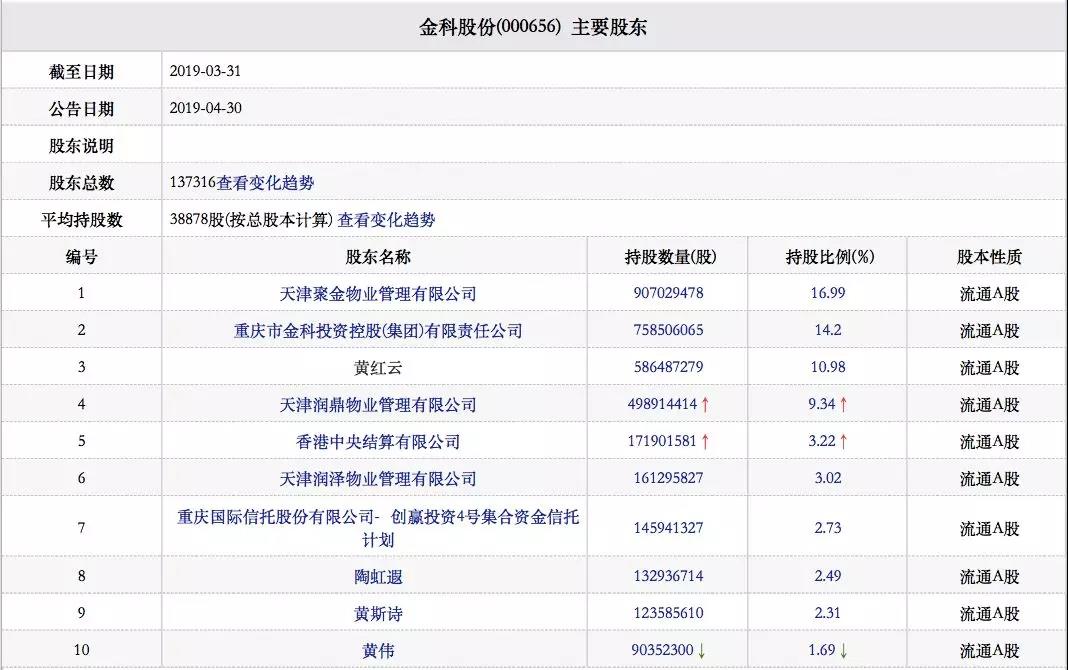The image size is (1068, 670).
Task: Select shares value 758506065
Action: pyautogui.click(x=668, y=330)
